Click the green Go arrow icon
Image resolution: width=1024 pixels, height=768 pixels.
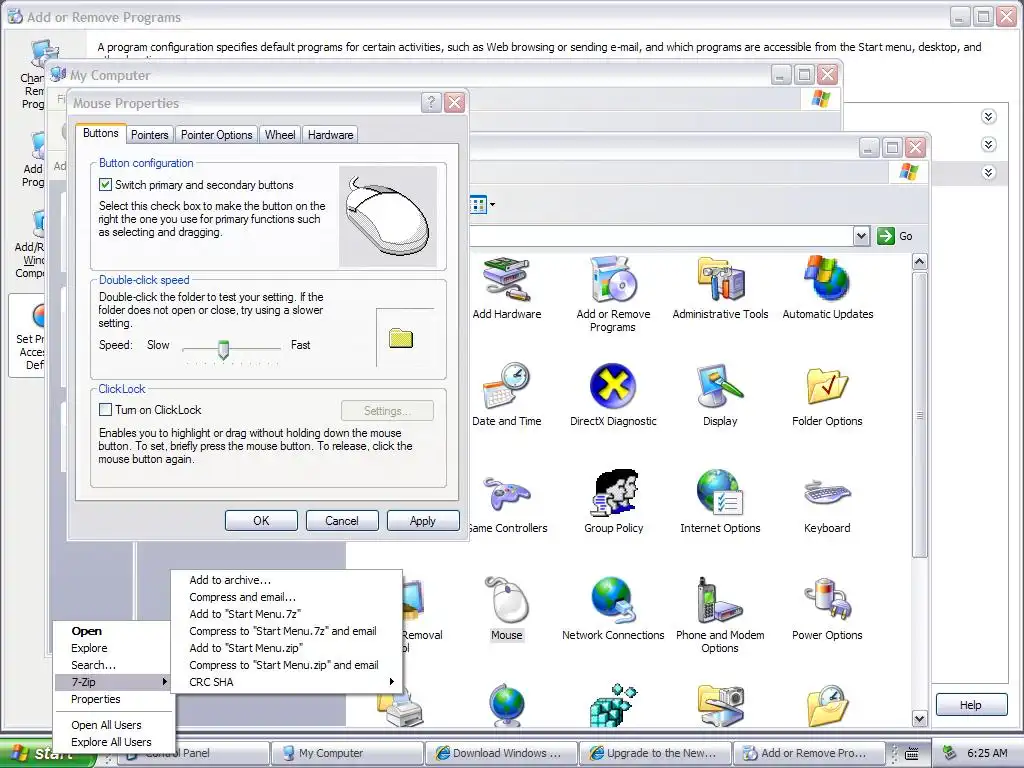(886, 236)
